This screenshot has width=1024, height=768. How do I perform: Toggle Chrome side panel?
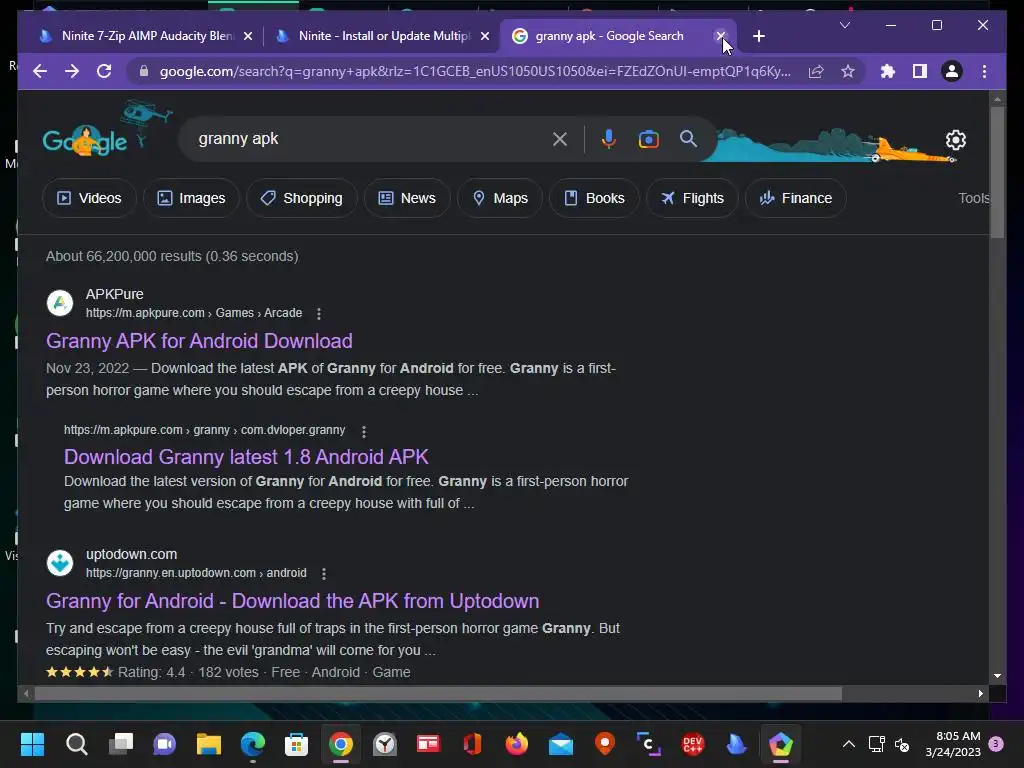[x=920, y=71]
